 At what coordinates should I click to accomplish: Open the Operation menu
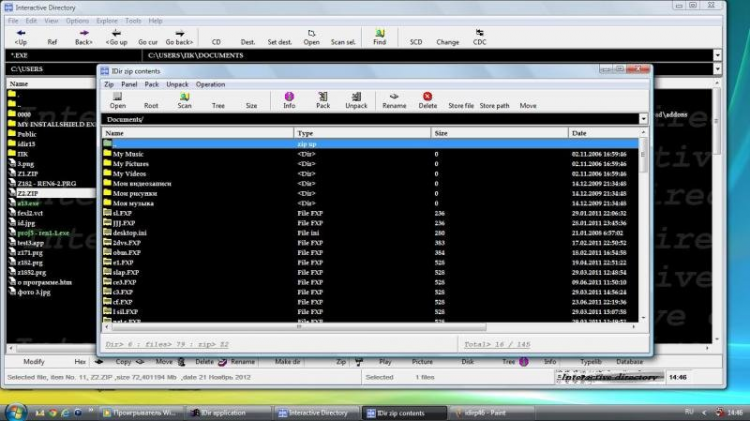tap(210, 84)
